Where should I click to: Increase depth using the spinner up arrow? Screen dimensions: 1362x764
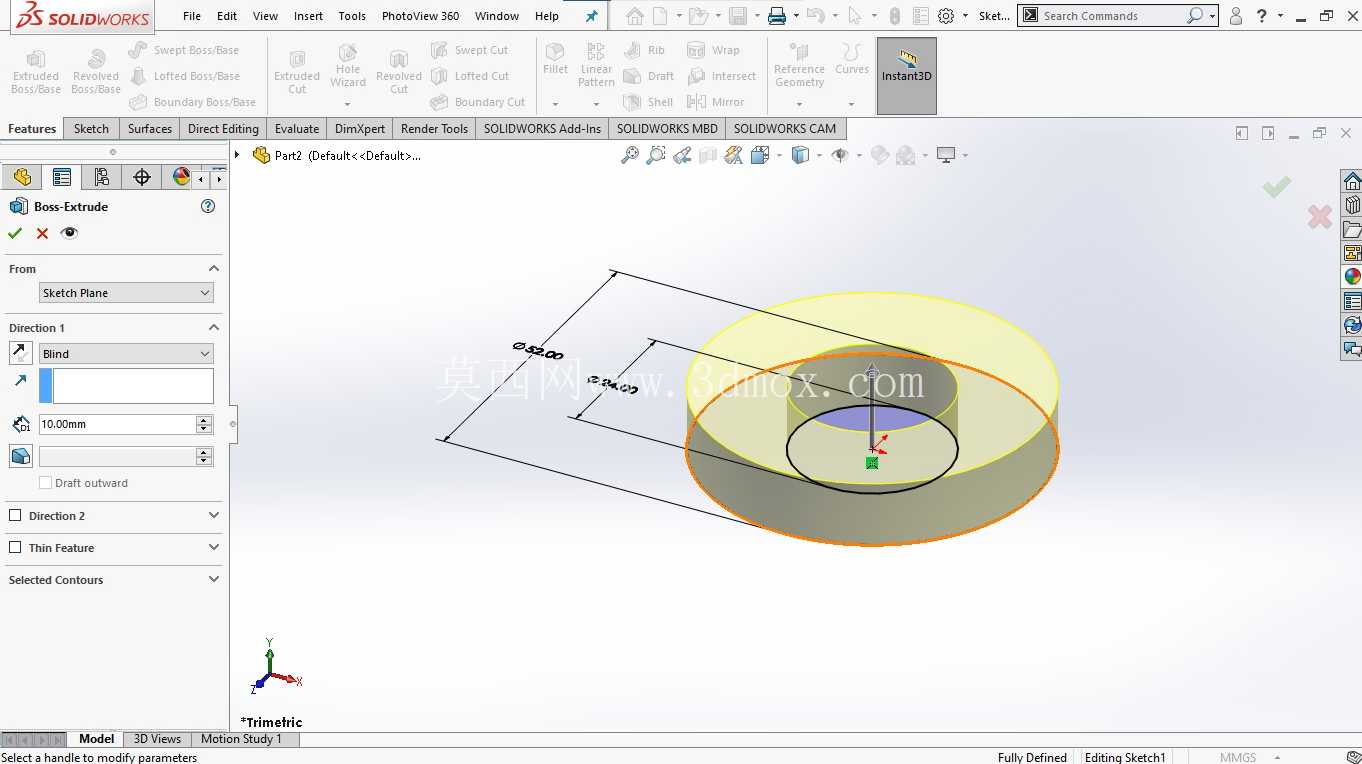[204, 419]
